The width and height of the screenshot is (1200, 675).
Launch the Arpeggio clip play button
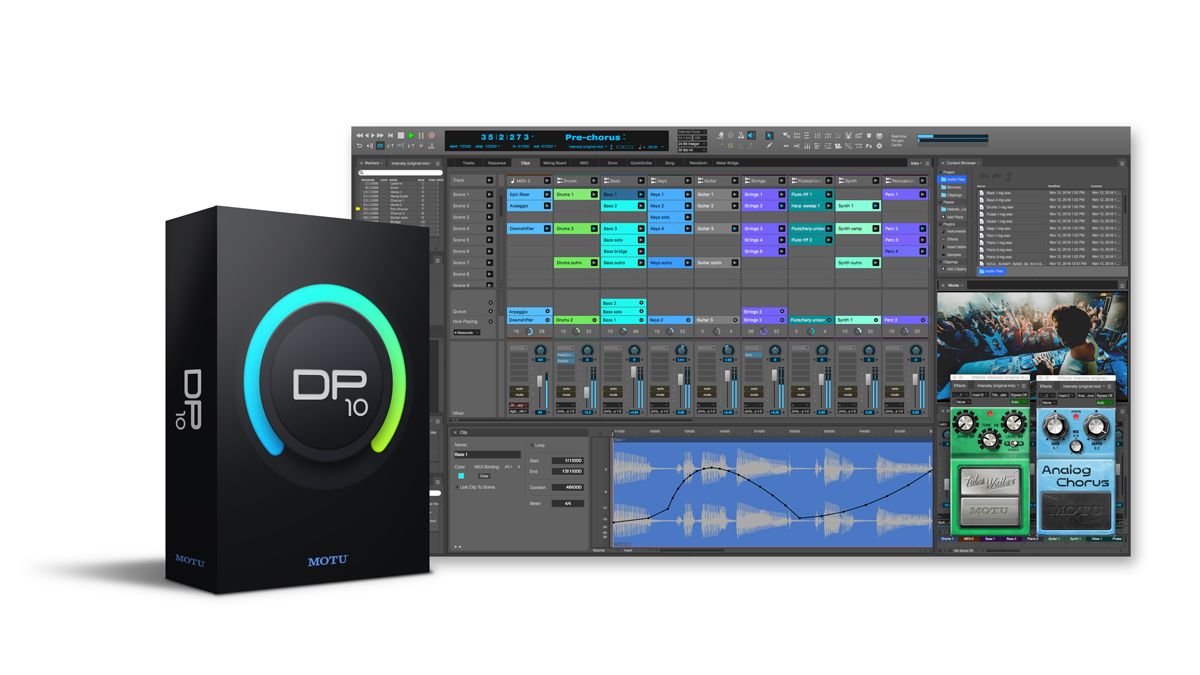pos(547,206)
